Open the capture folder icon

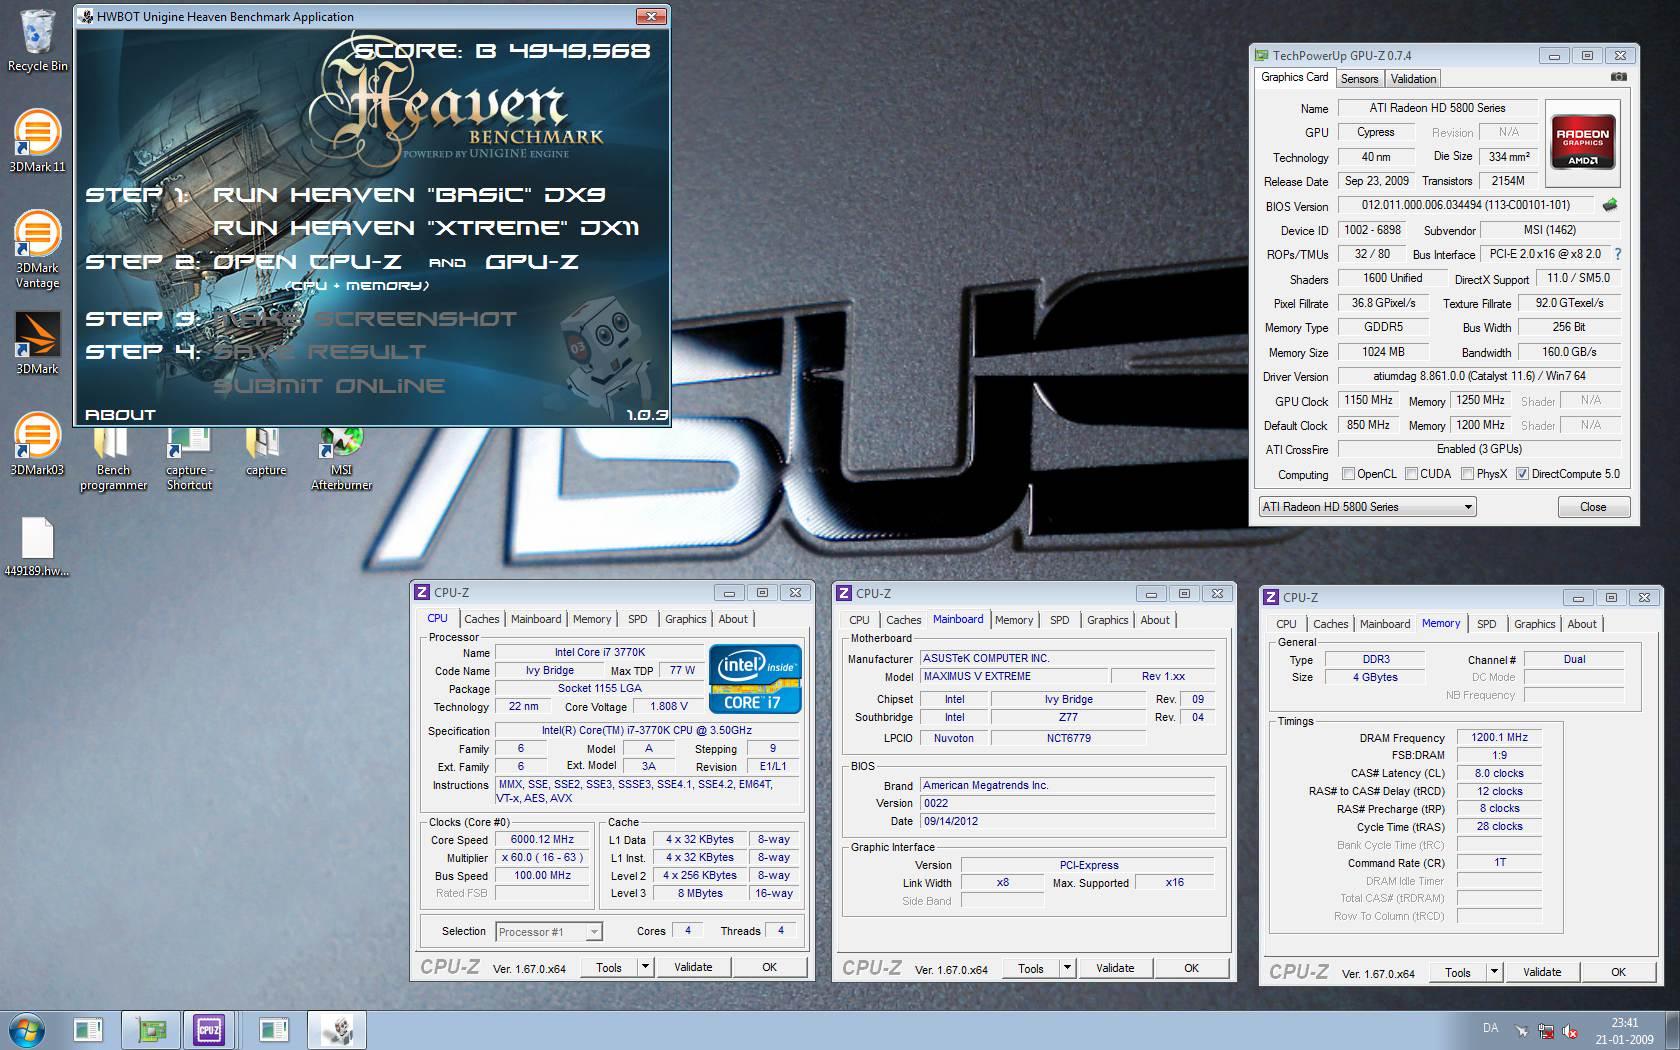(x=265, y=452)
